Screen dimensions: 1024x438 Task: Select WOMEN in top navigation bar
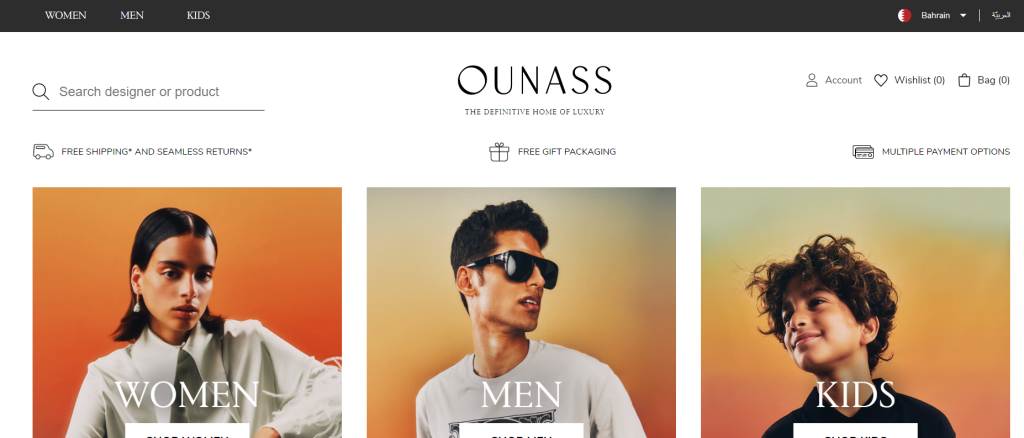point(65,16)
